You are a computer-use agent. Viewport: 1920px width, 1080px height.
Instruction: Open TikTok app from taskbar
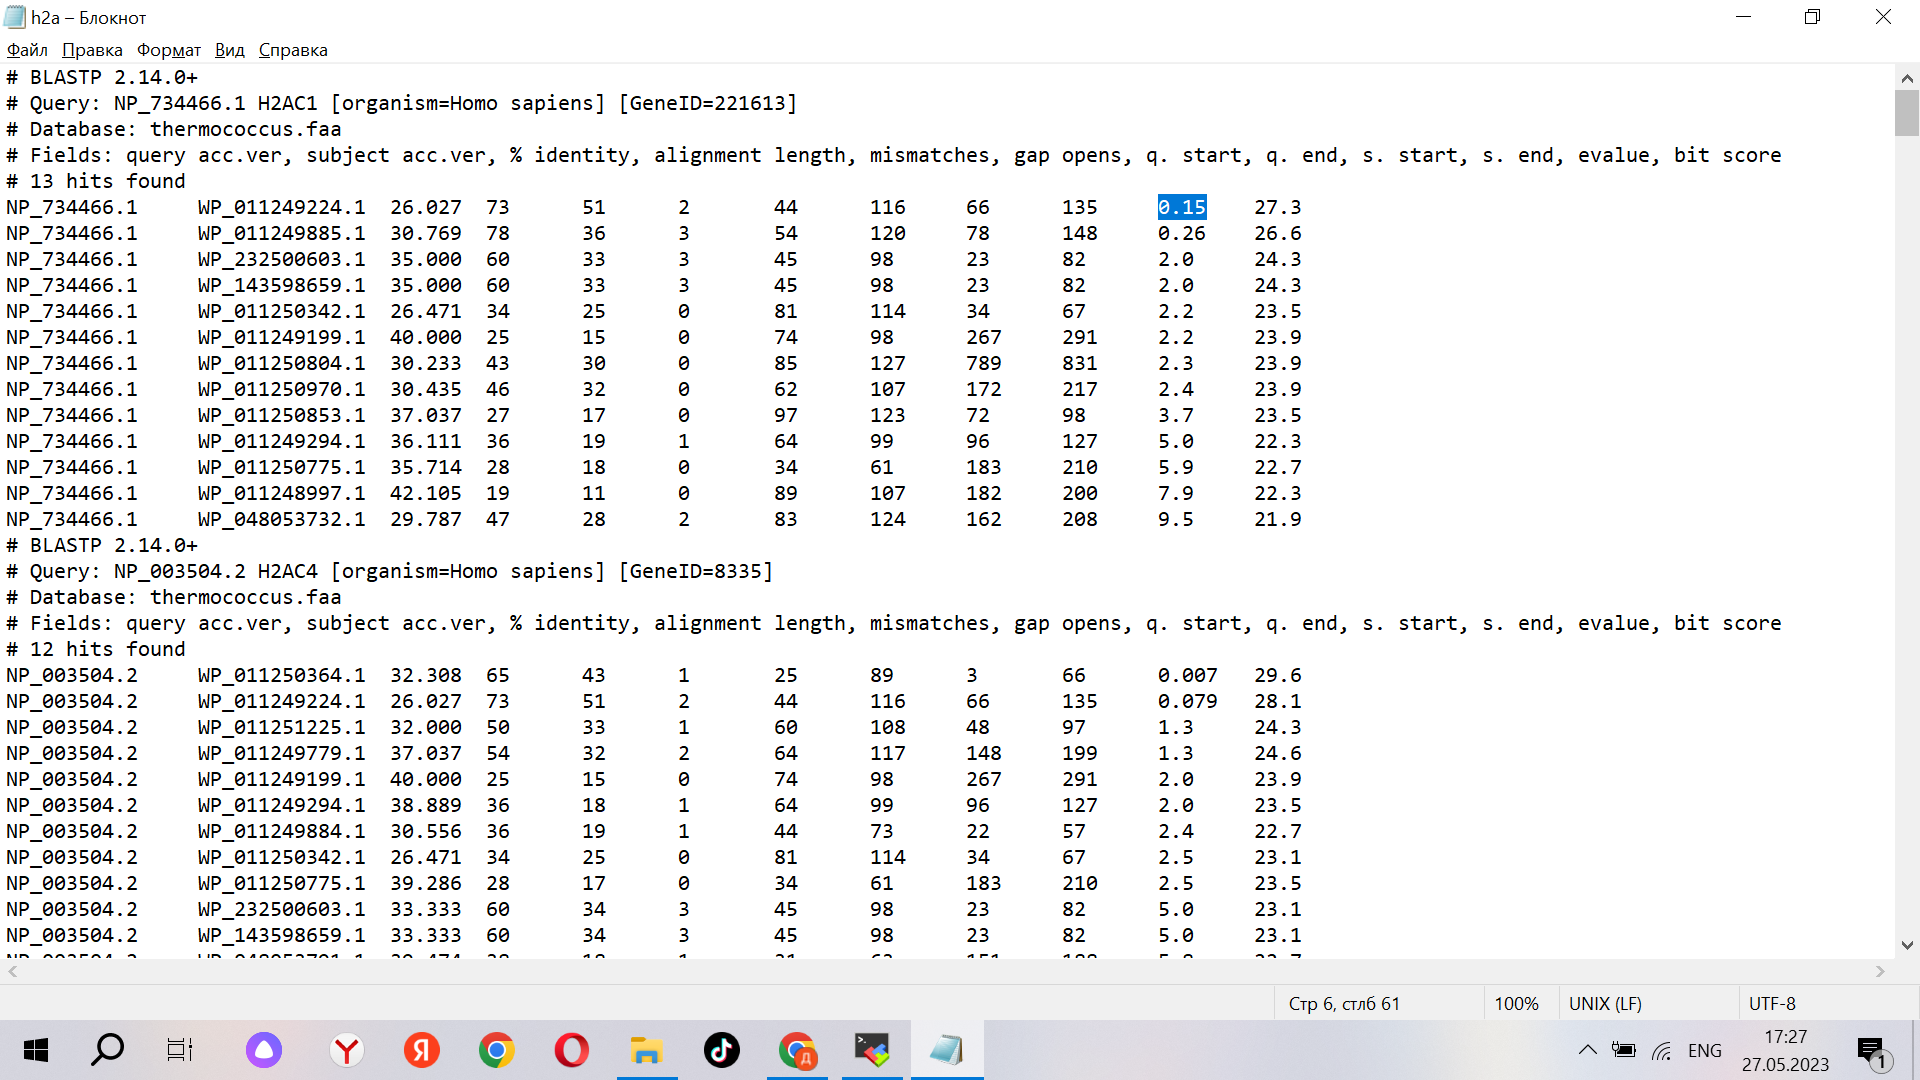pos(721,1050)
